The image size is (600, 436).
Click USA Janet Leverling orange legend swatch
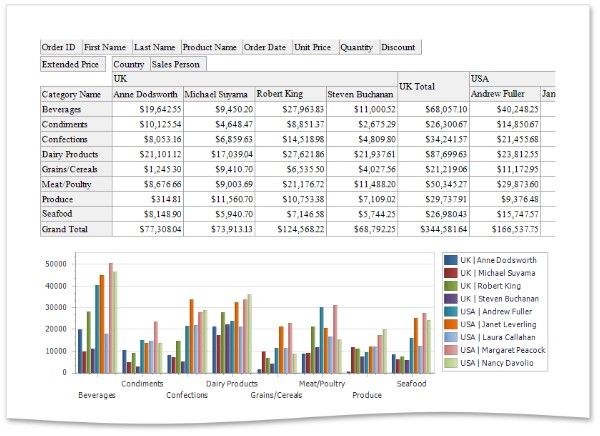click(451, 323)
